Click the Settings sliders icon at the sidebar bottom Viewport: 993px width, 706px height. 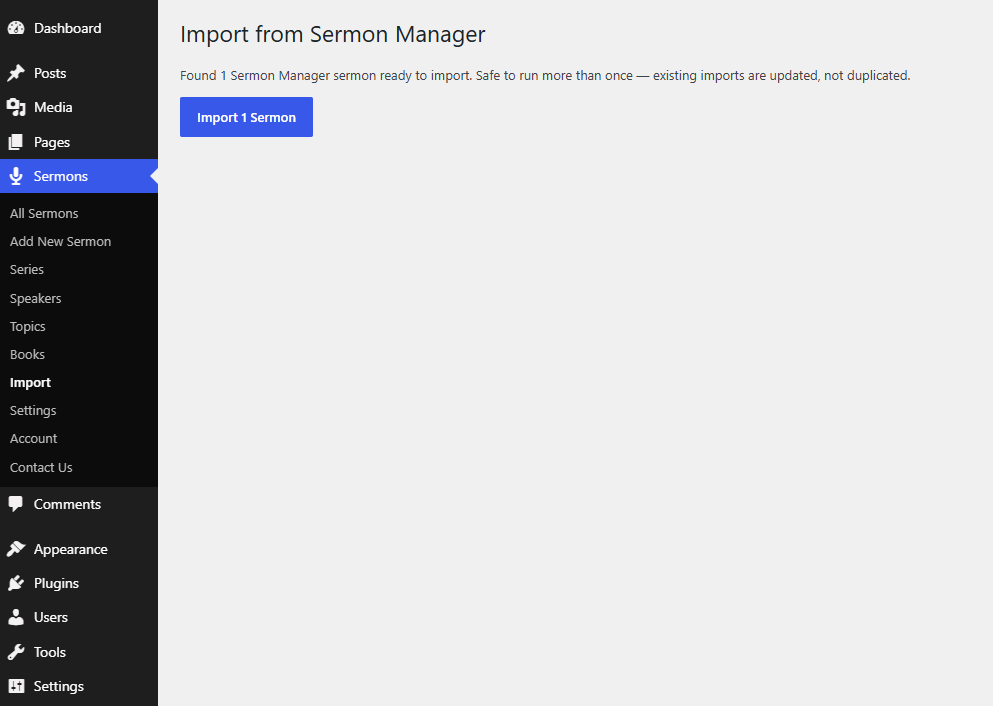coord(16,686)
